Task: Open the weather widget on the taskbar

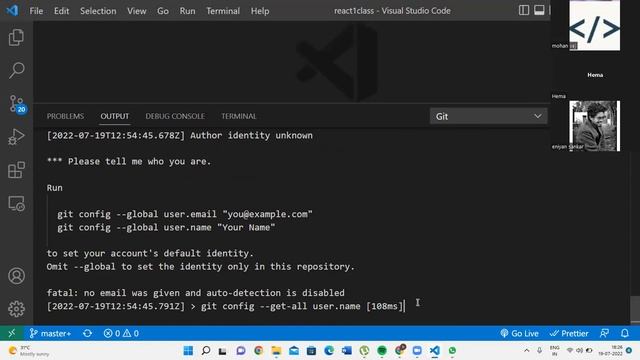Action: 29,351
